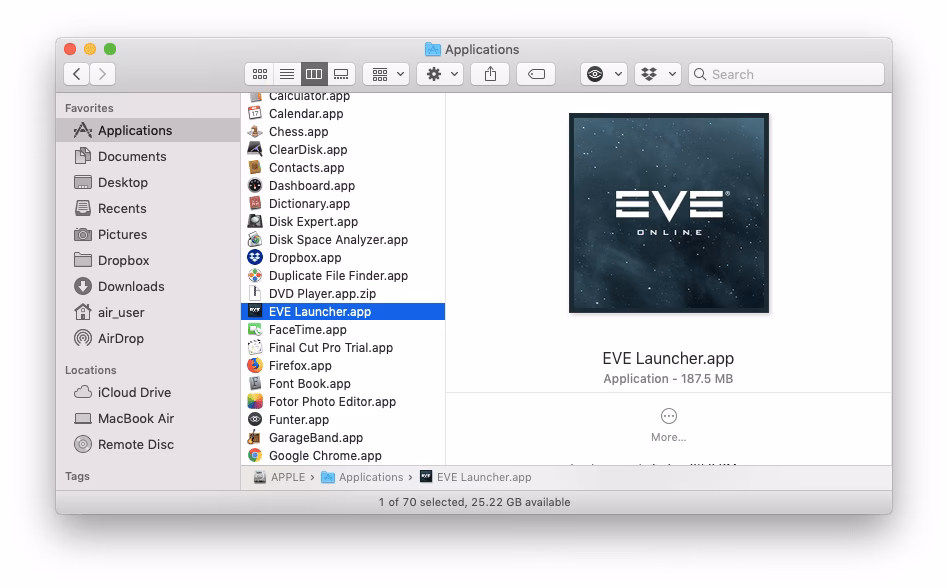
Task: Close the Finder window with red button
Action: [70, 49]
